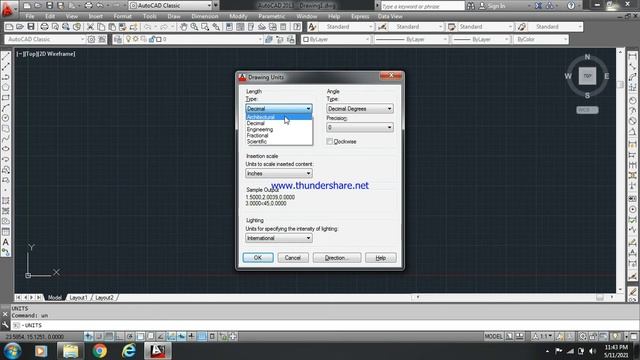Click the Plot Preview icon
640x360 pixels.
click(55, 27)
